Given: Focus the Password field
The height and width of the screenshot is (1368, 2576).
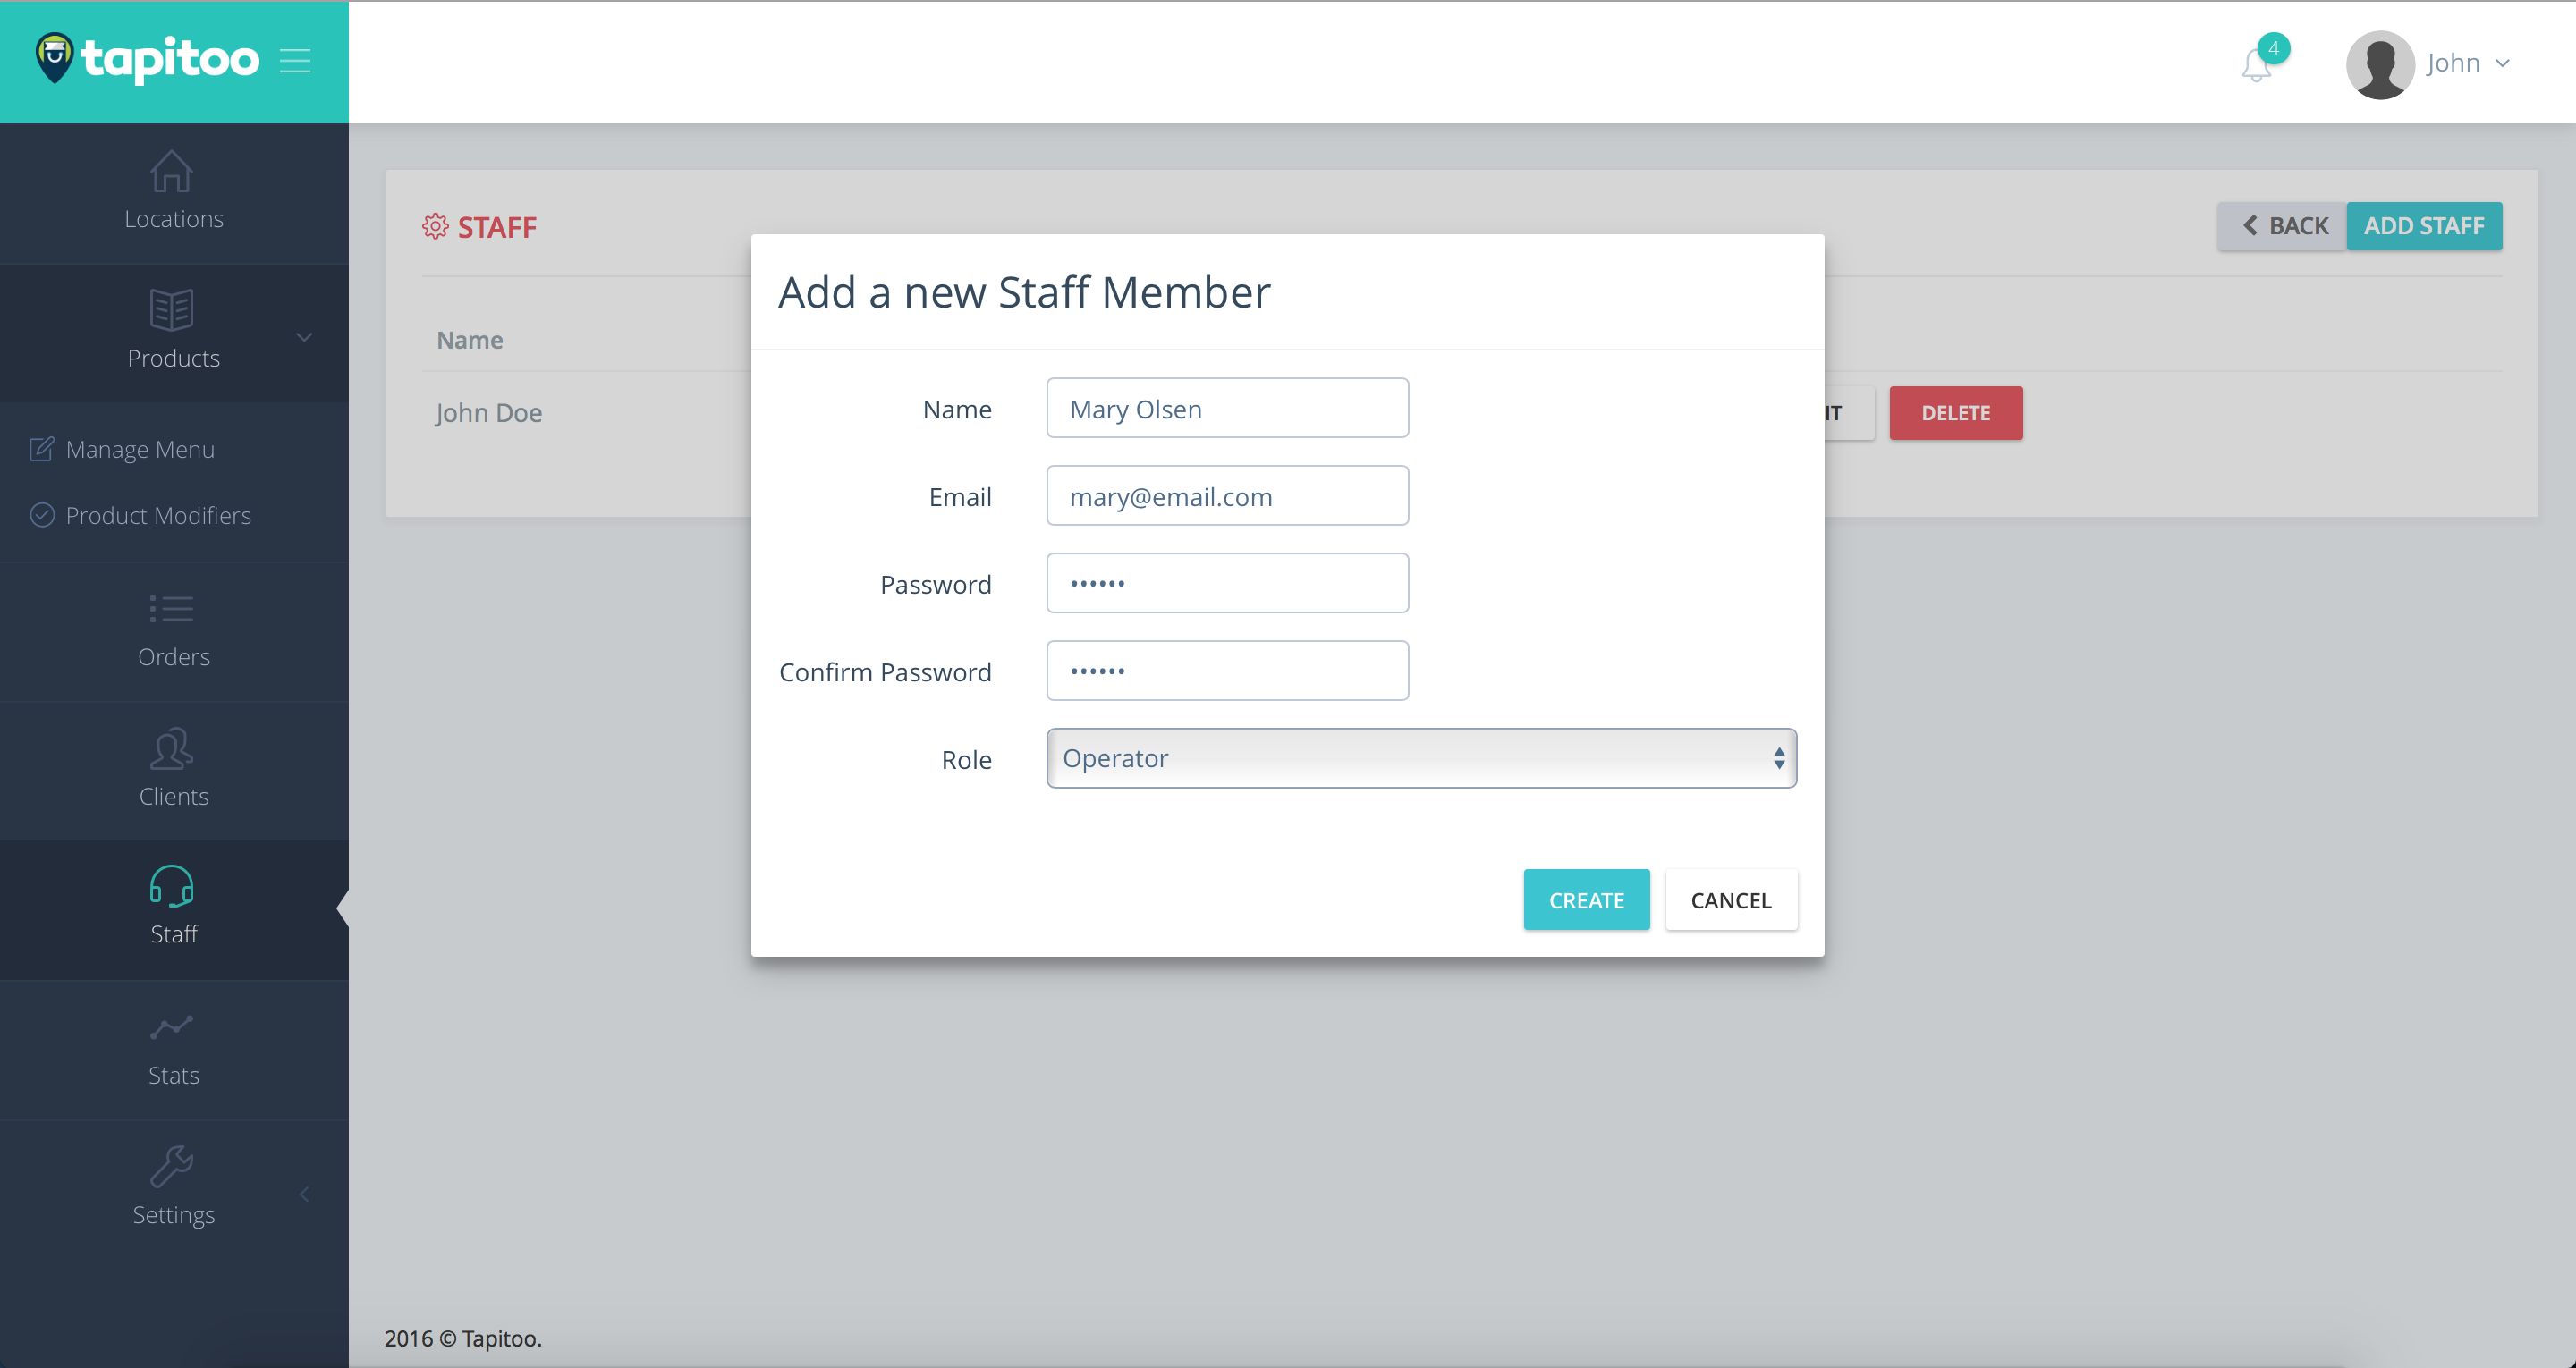Looking at the screenshot, I should pyautogui.click(x=1228, y=583).
